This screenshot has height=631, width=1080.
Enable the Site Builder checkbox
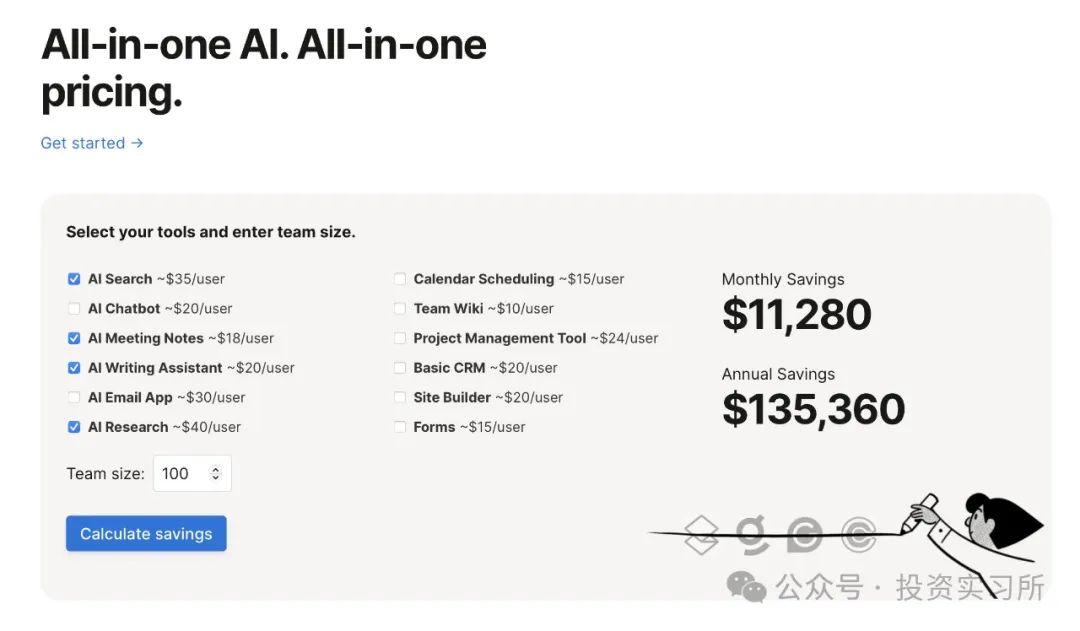(400, 398)
